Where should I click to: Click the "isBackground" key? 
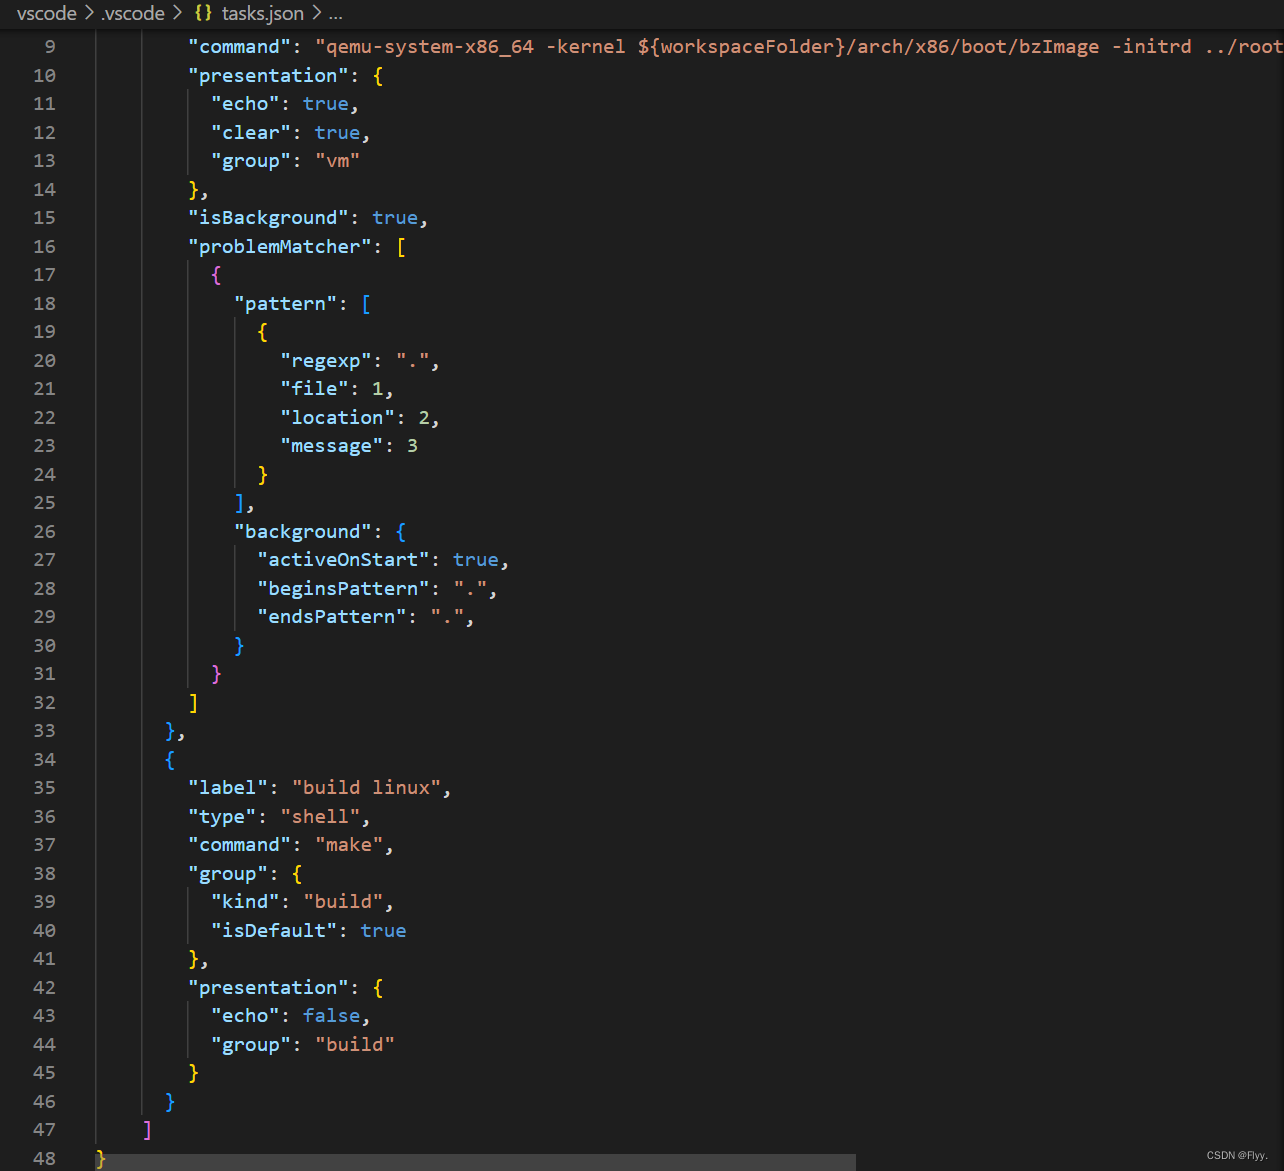click(268, 218)
